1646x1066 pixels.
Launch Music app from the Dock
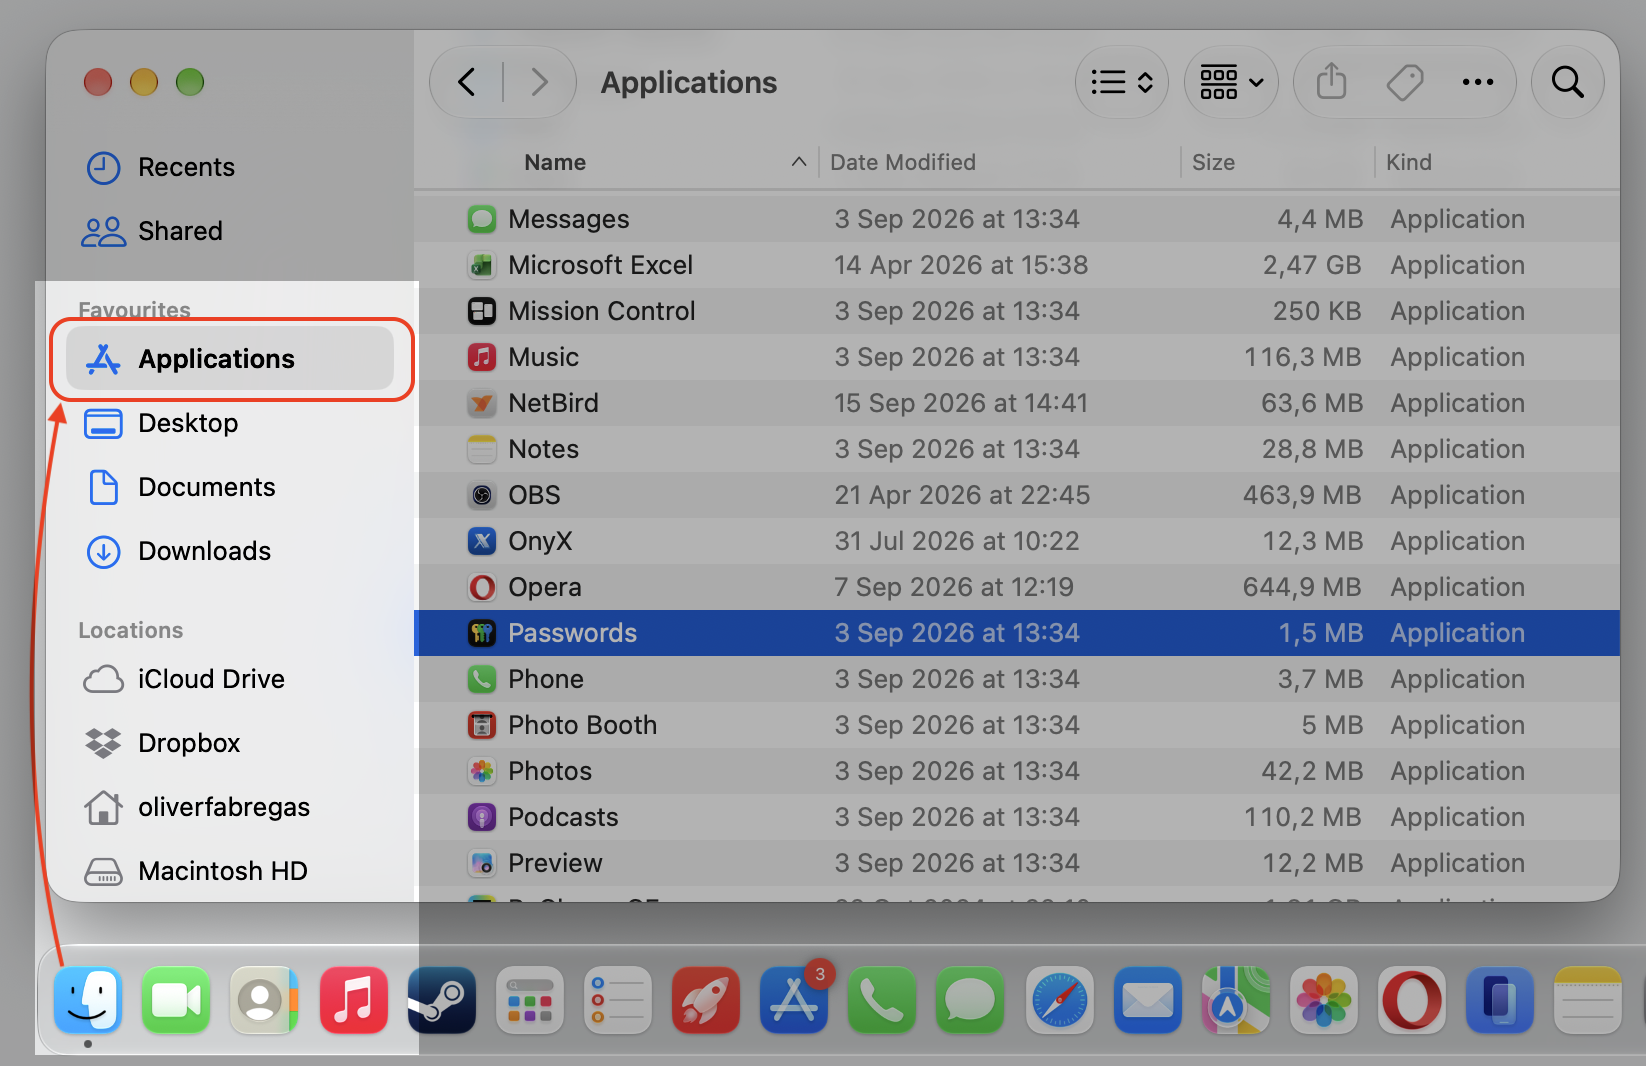(x=353, y=1000)
